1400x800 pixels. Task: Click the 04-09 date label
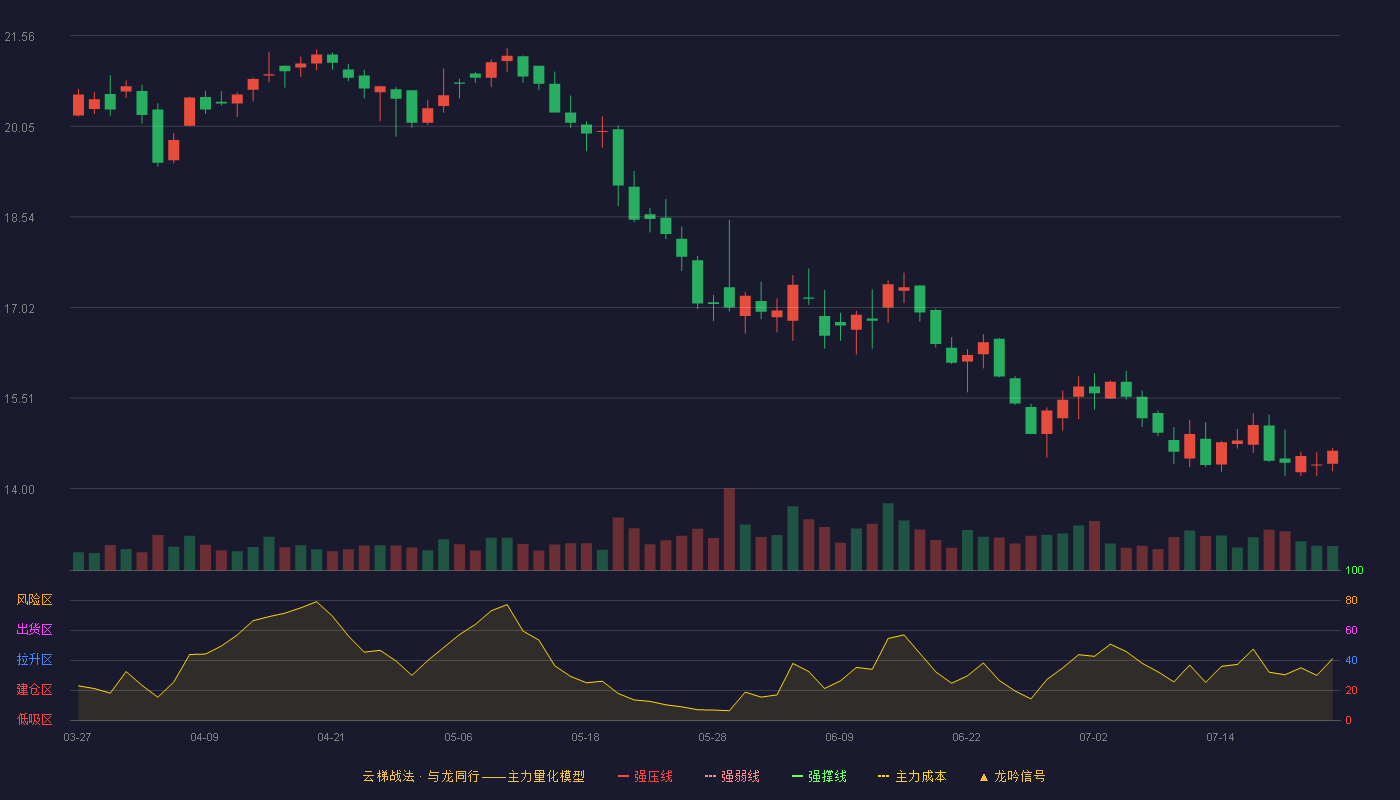click(204, 737)
